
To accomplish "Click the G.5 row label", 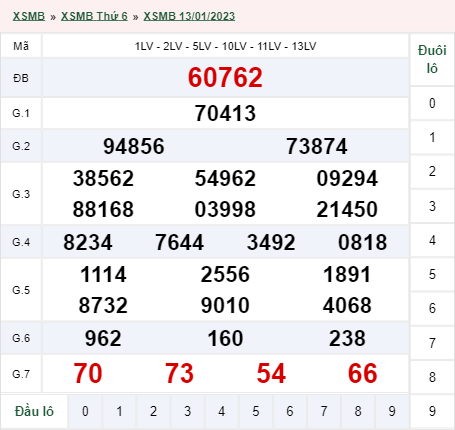I will click(x=21, y=290).
